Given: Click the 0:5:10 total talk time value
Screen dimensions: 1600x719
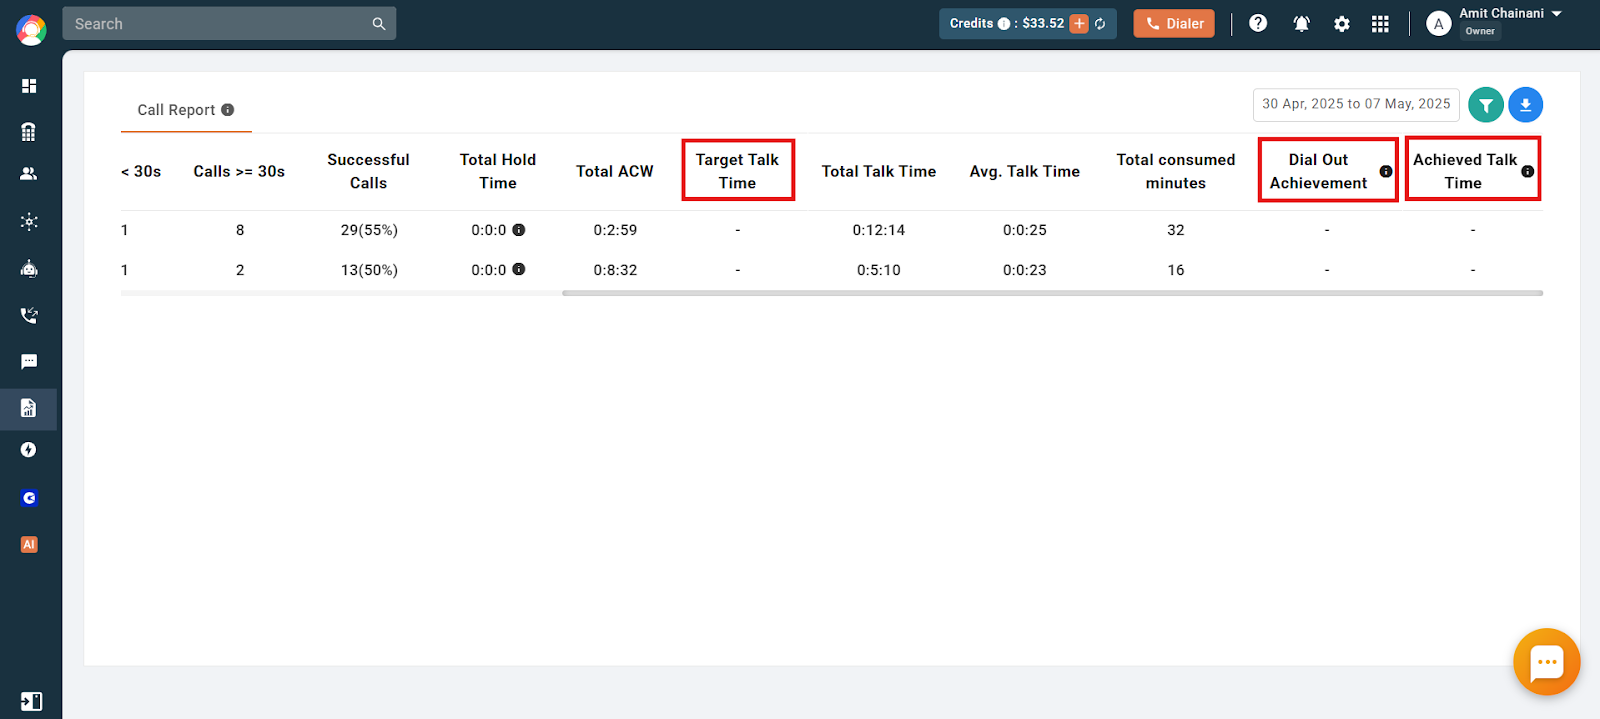Looking at the screenshot, I should click(x=879, y=270).
